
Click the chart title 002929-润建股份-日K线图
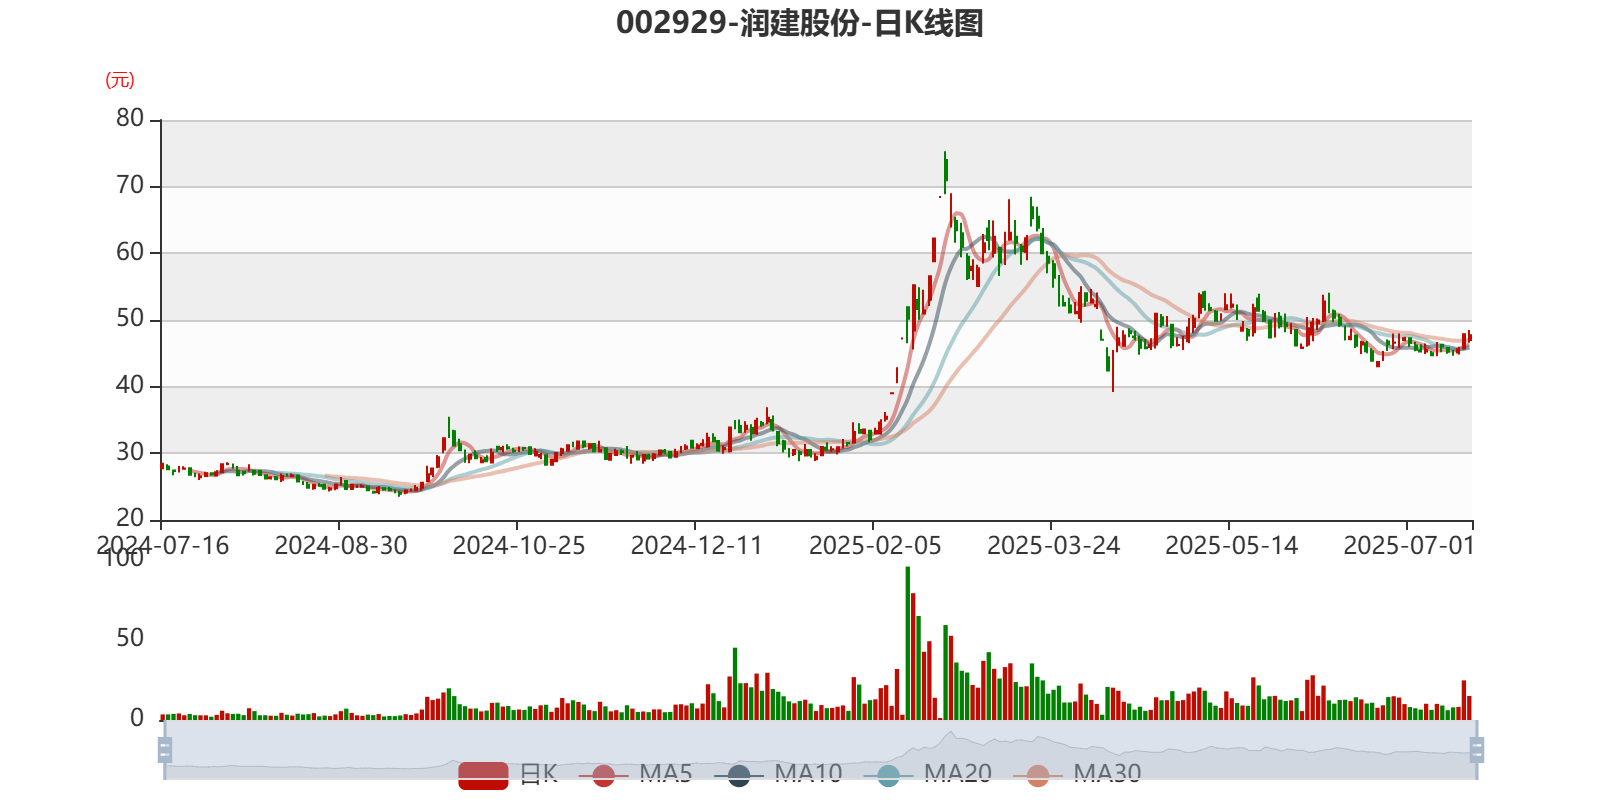pos(800,23)
